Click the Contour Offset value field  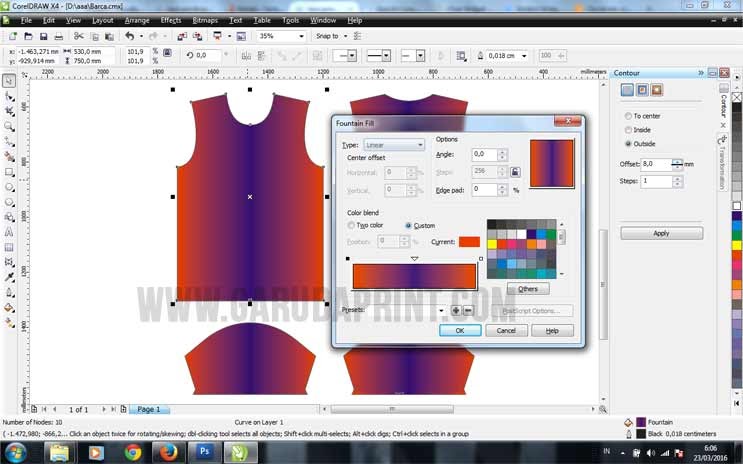coord(656,164)
